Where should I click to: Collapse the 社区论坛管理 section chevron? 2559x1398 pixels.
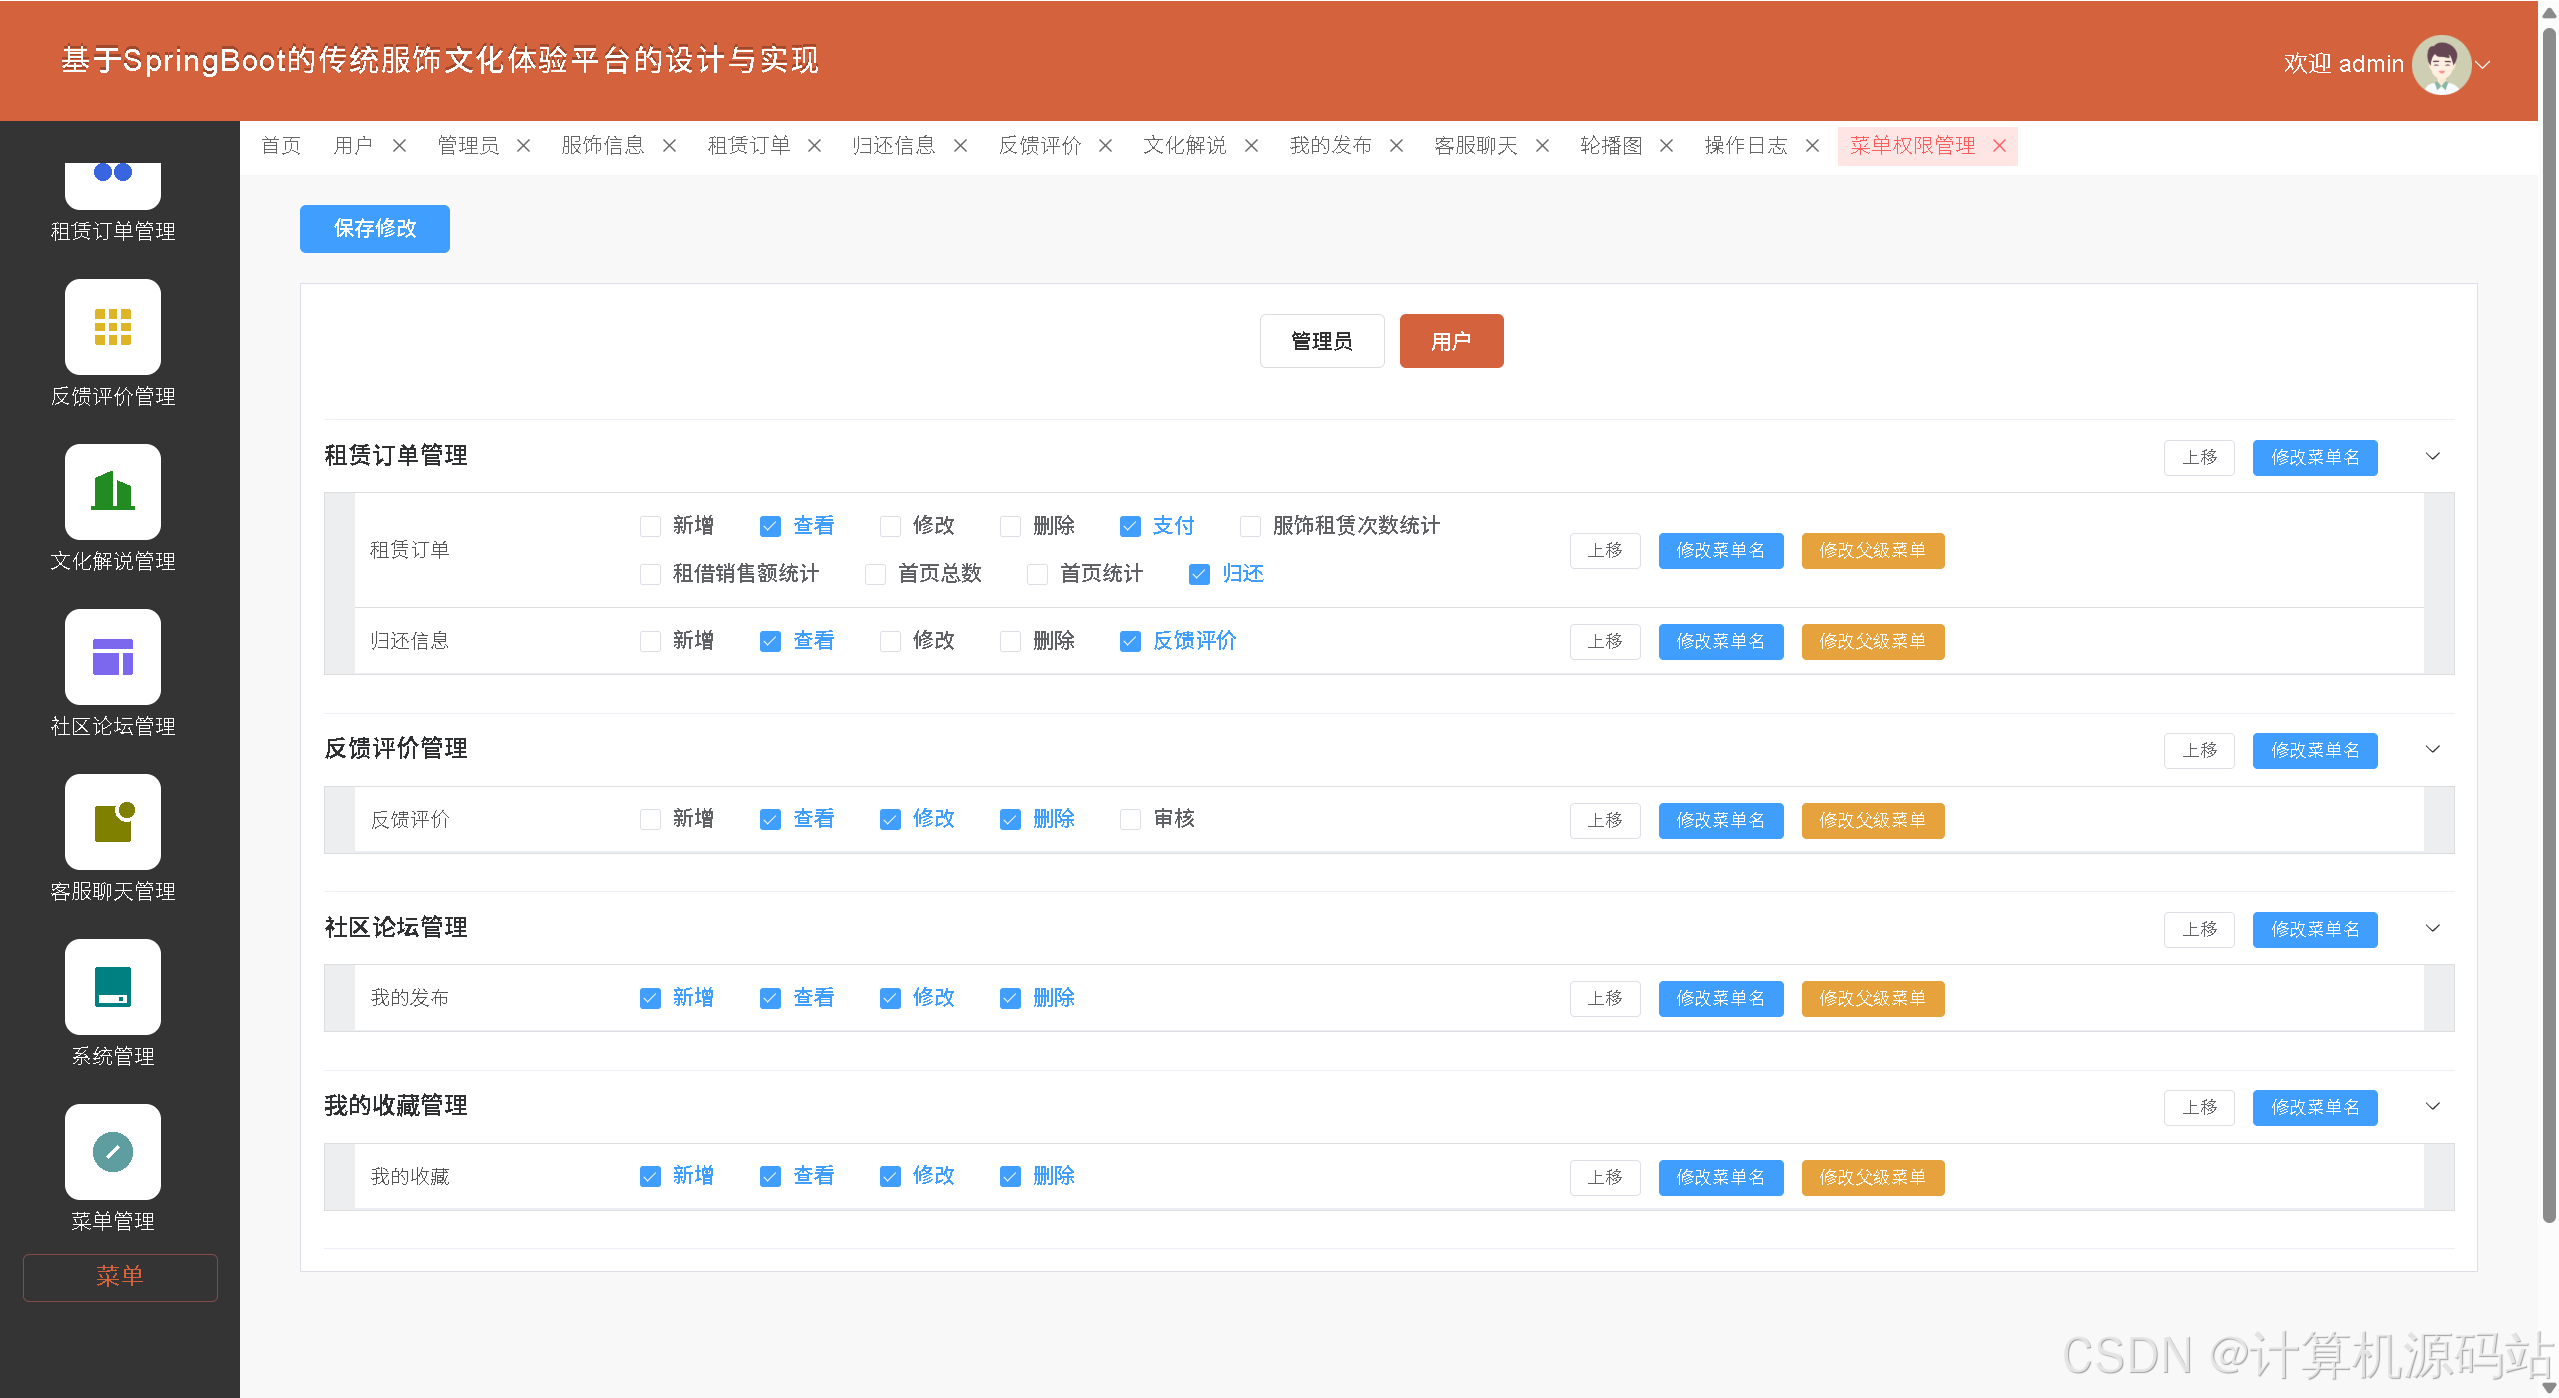tap(2432, 929)
